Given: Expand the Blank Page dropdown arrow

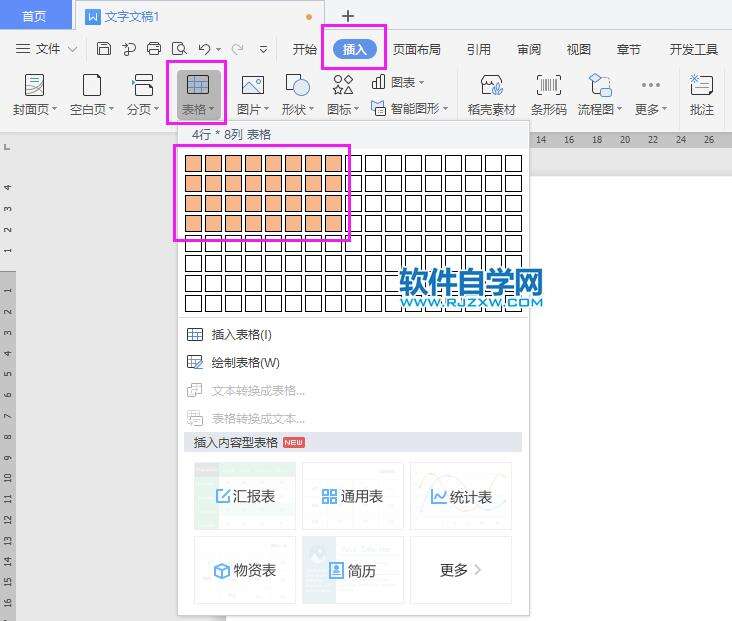Looking at the screenshot, I should pos(111,109).
